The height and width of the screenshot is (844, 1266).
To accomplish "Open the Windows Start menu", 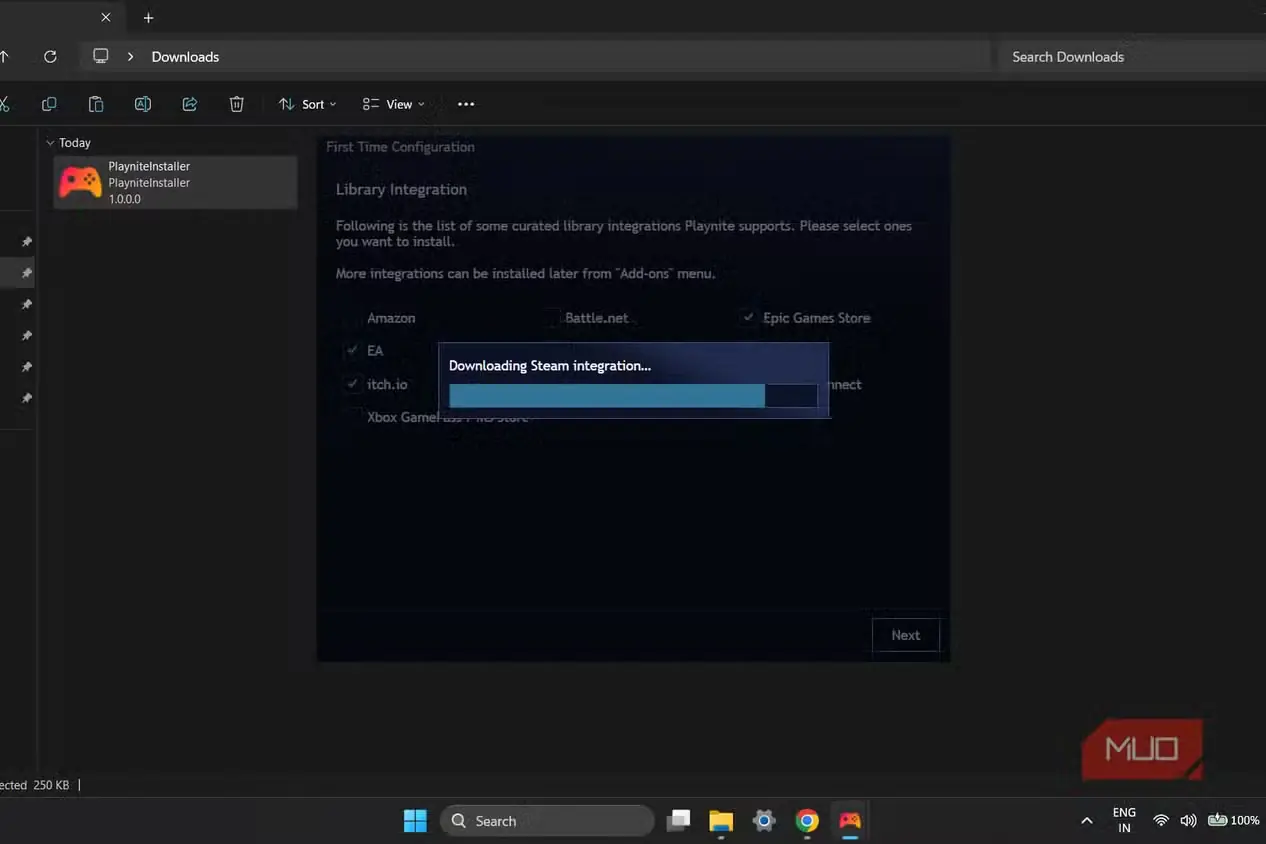I will [x=415, y=821].
